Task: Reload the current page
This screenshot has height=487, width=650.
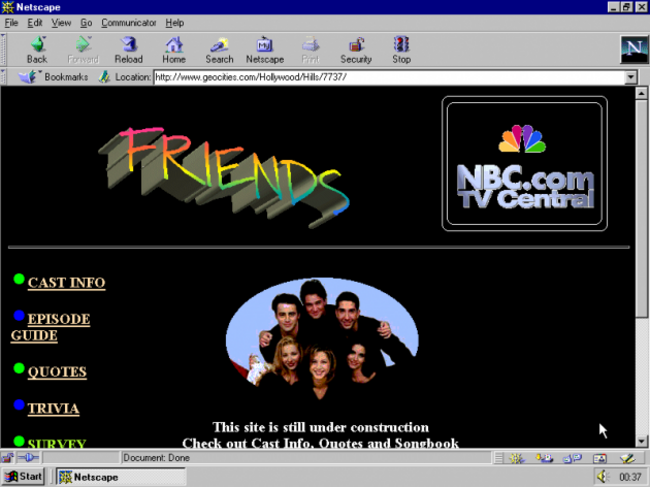Action: coord(129,50)
